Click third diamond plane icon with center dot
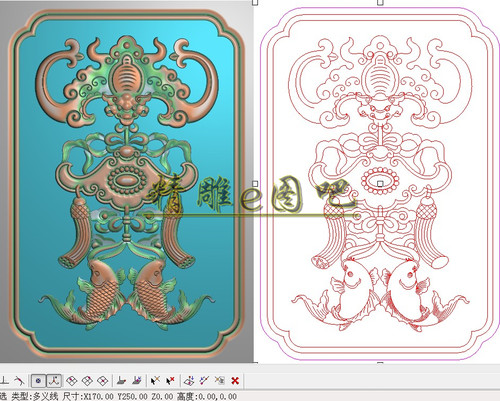The width and height of the screenshot is (500, 401). tap(102, 380)
